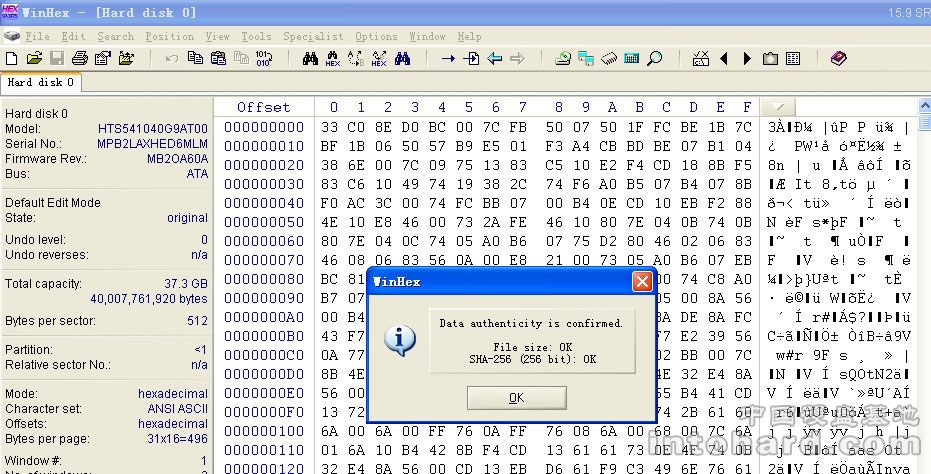
Task: Click the Offset column header
Action: click(263, 107)
